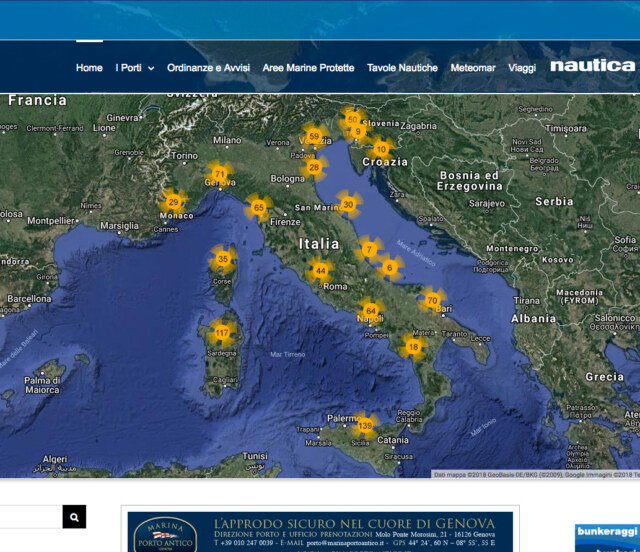Select the 71 cluster marker near Genova

tap(219, 174)
